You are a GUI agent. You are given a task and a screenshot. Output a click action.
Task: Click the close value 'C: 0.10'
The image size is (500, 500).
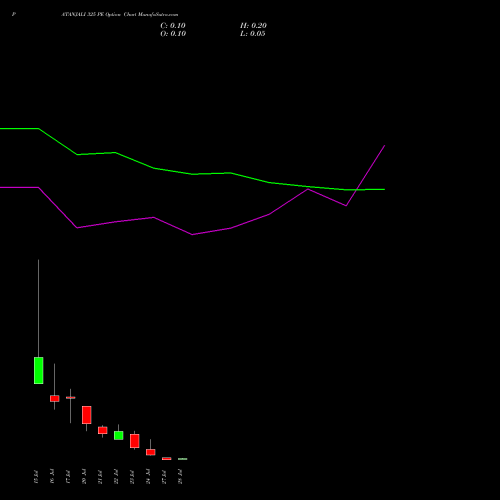tap(173, 26)
